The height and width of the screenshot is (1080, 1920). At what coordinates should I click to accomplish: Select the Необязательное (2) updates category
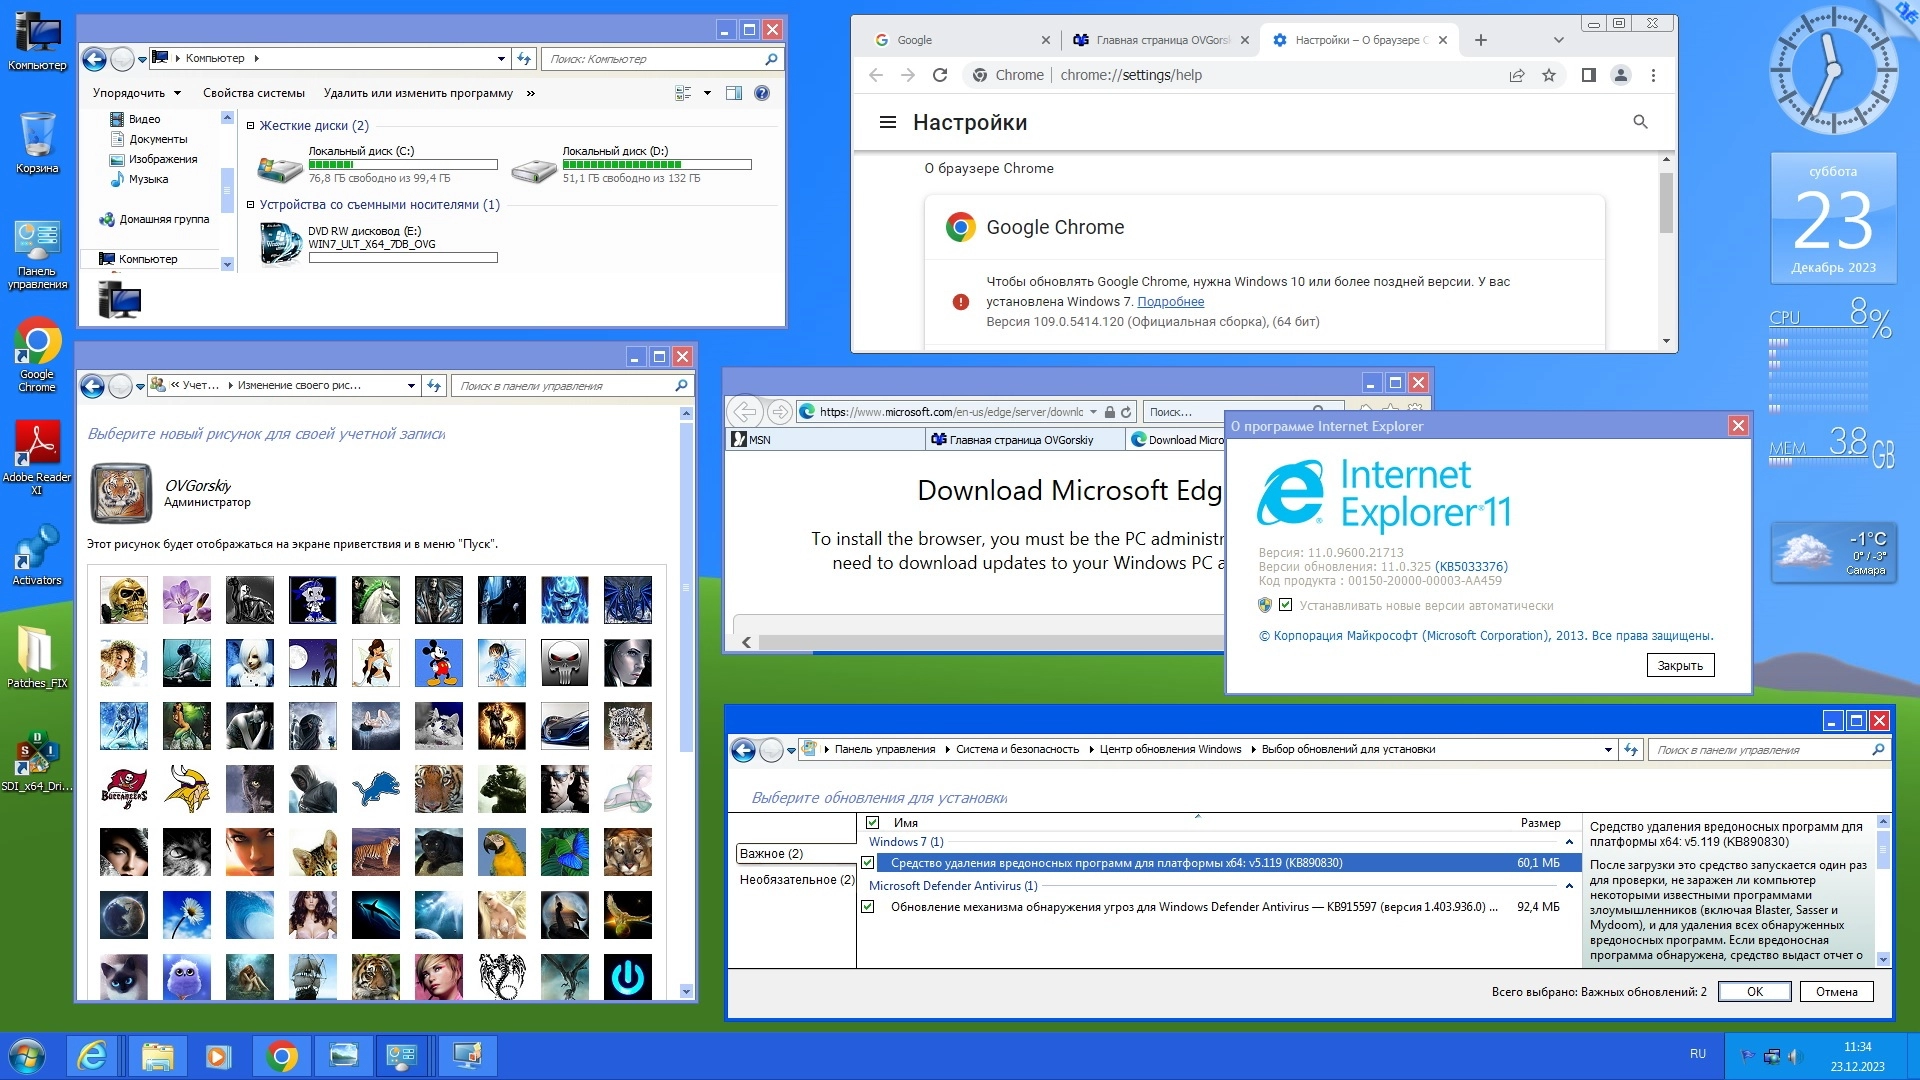[796, 880]
